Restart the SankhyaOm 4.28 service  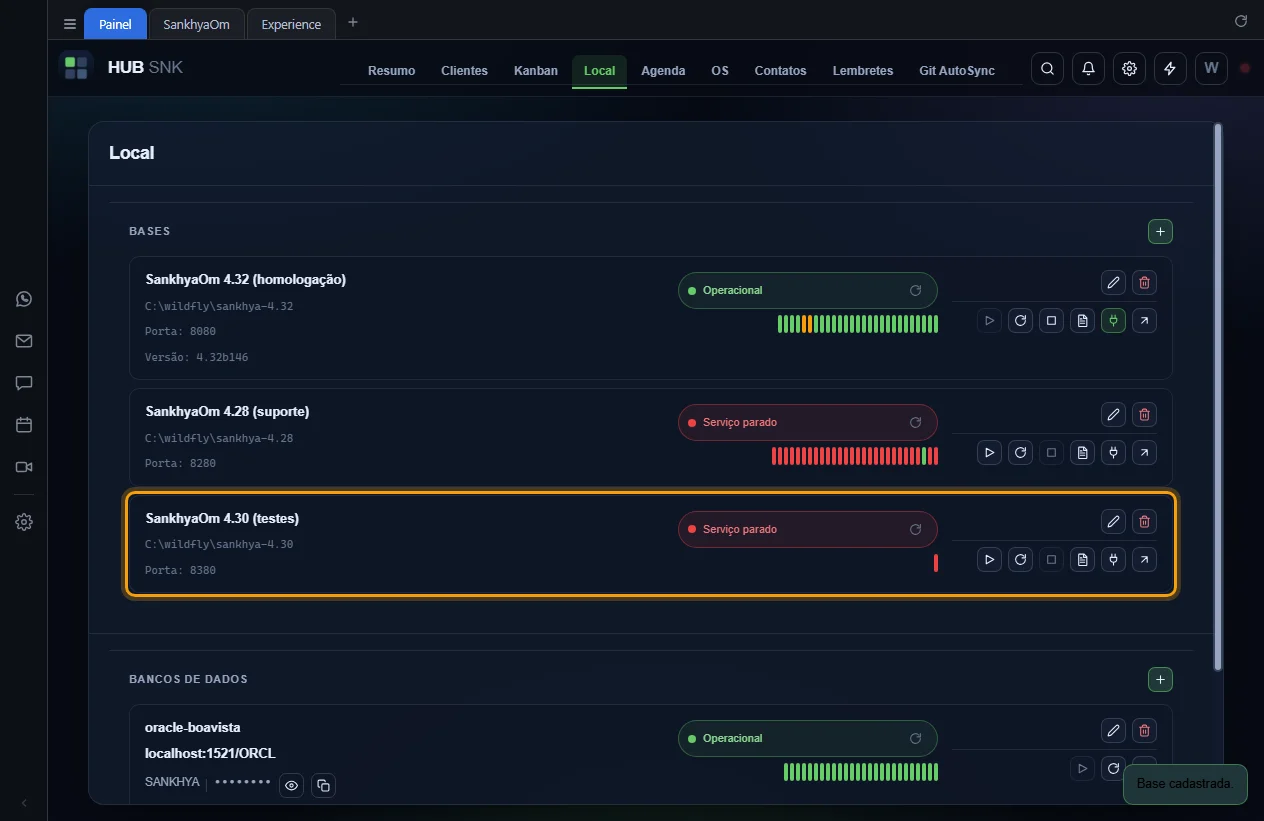click(1020, 453)
